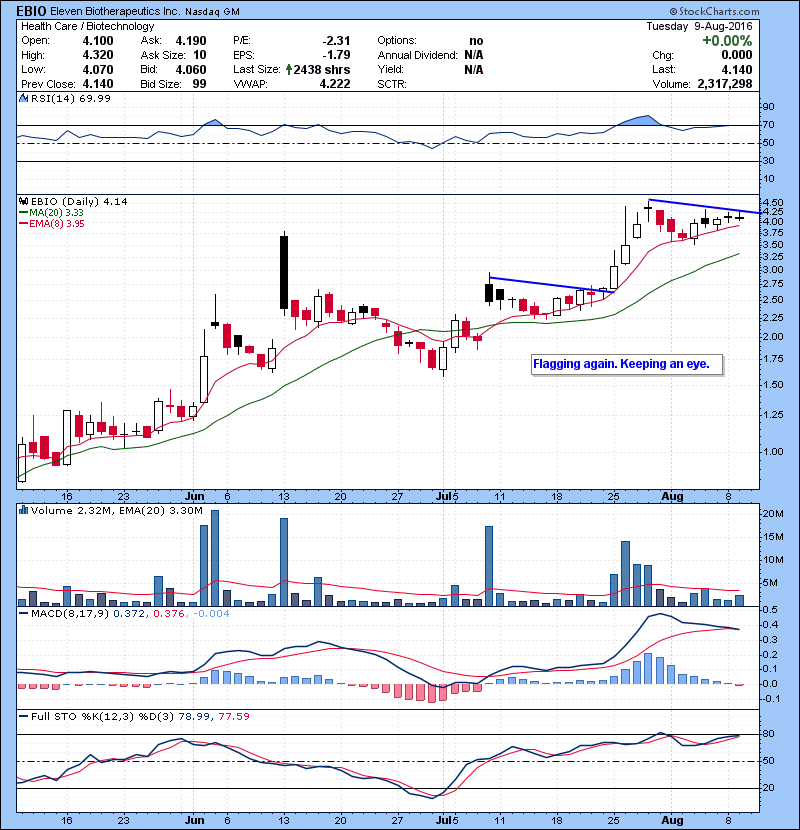Click the "MA(20) 3.33" legend text

tap(56, 213)
